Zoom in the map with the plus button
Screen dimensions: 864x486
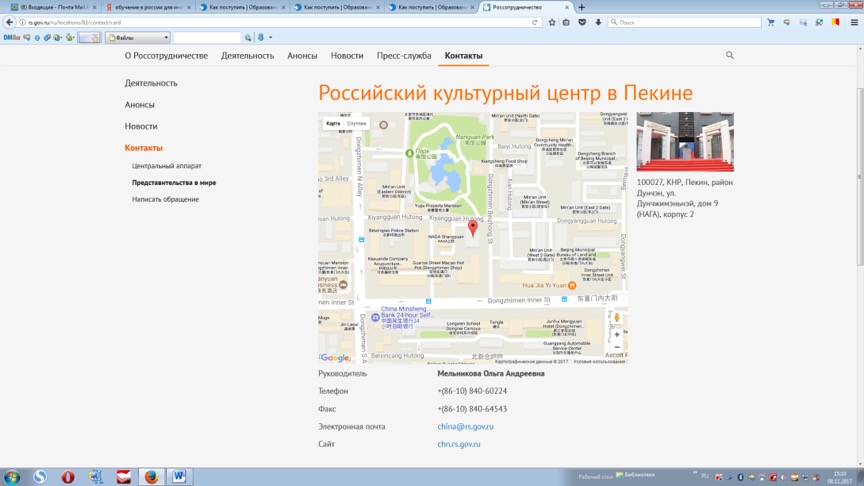[x=616, y=335]
